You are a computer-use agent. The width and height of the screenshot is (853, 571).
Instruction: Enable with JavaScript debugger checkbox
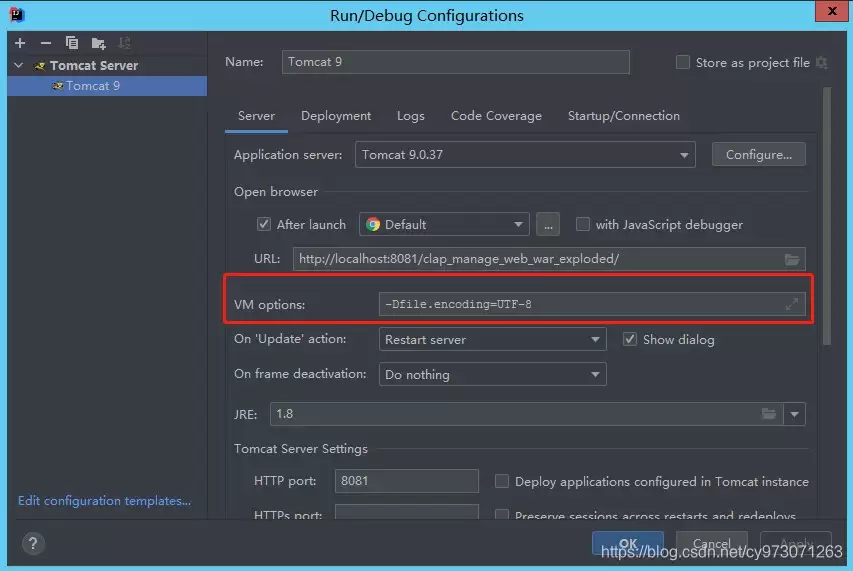click(583, 224)
